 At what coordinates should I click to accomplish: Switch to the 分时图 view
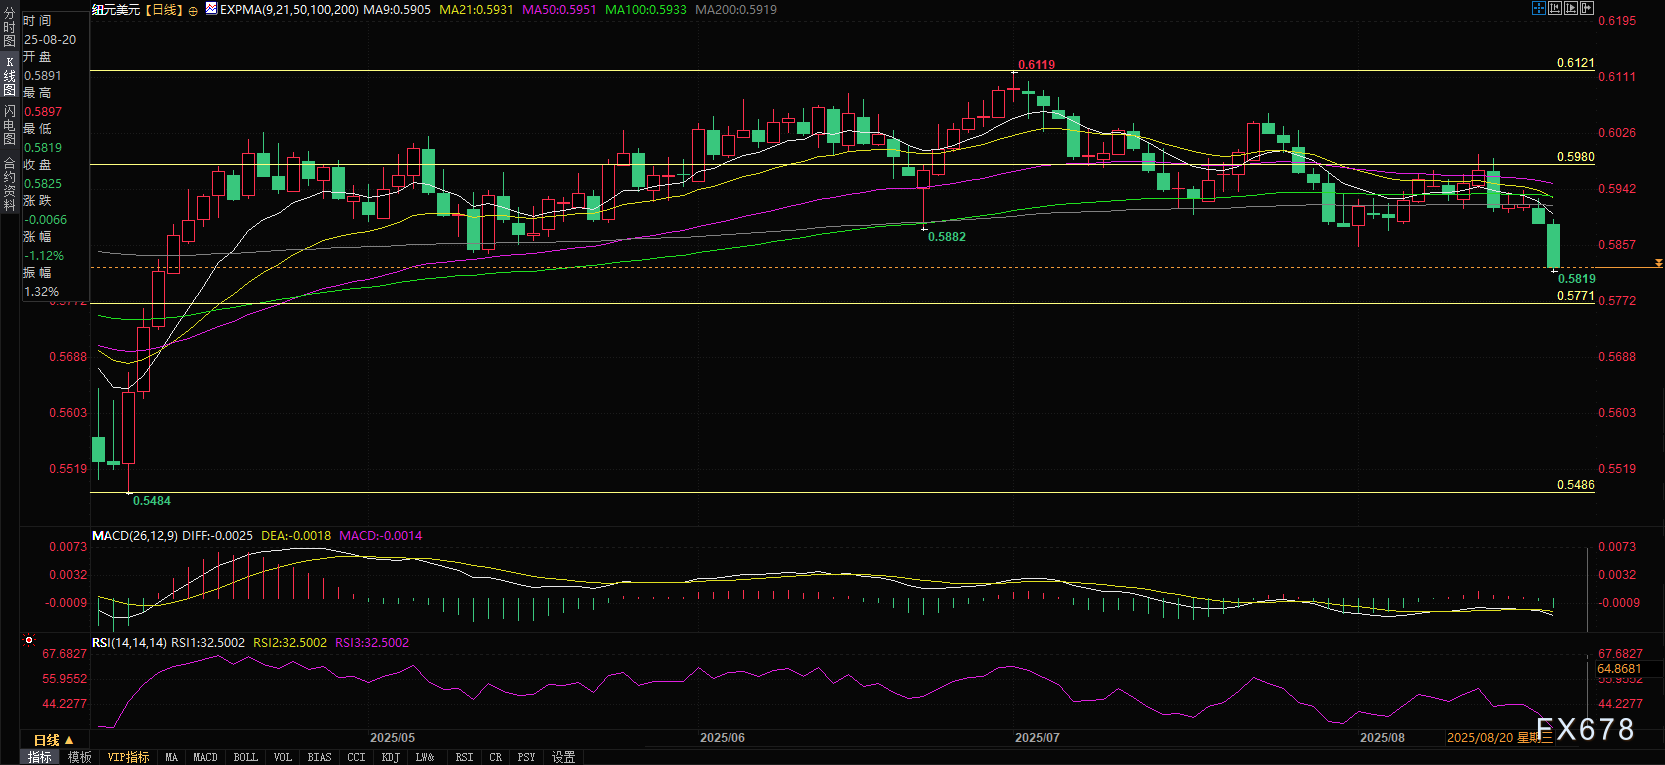click(x=10, y=27)
